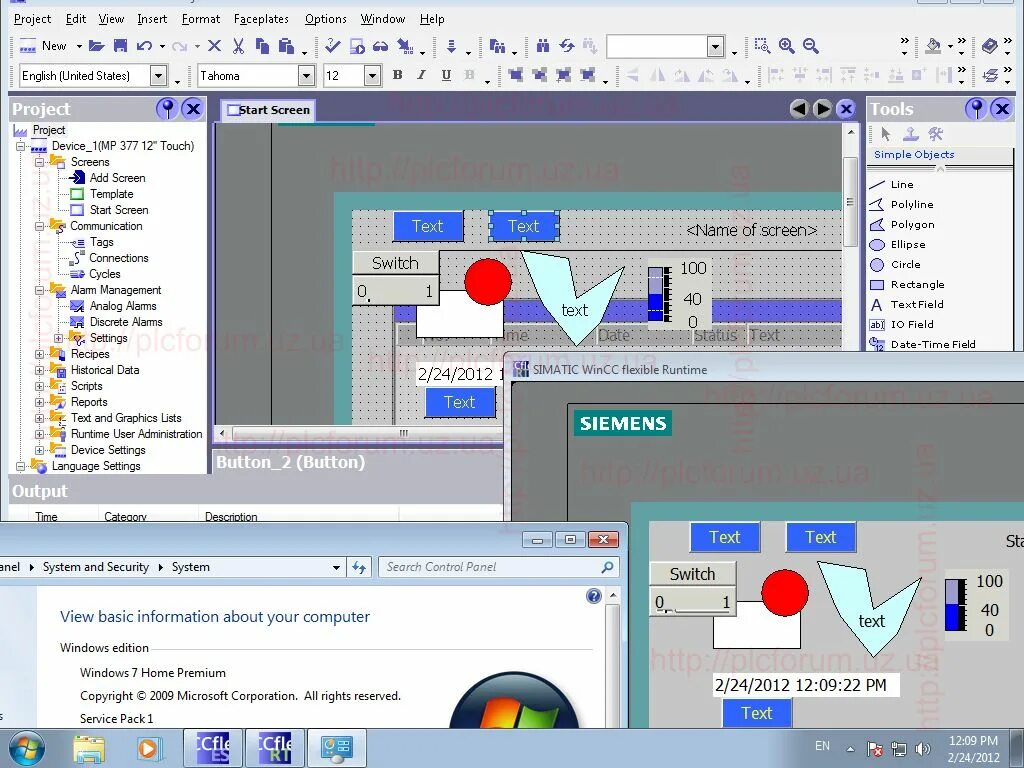Pin the Tools panel
1024x768 pixels.
pos(976,108)
